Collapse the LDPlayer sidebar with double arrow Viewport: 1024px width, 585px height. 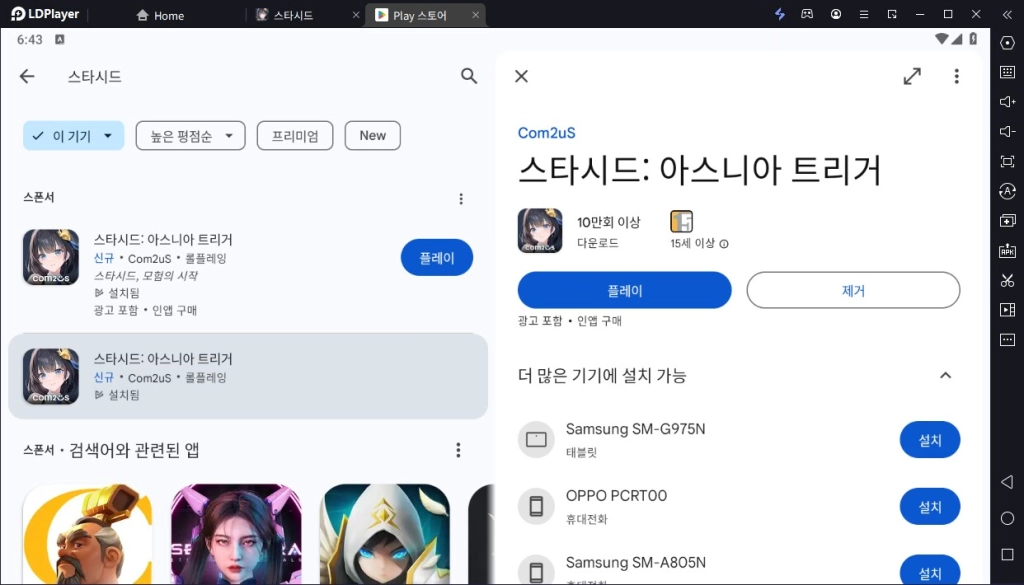coord(1007,14)
